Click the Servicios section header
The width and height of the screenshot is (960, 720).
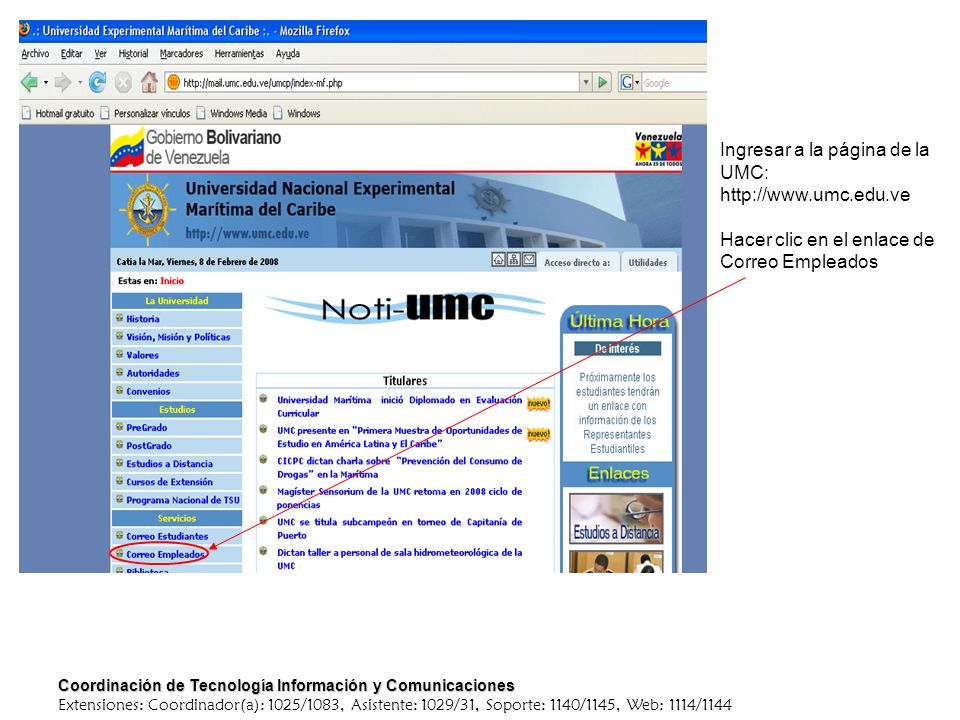tap(177, 519)
